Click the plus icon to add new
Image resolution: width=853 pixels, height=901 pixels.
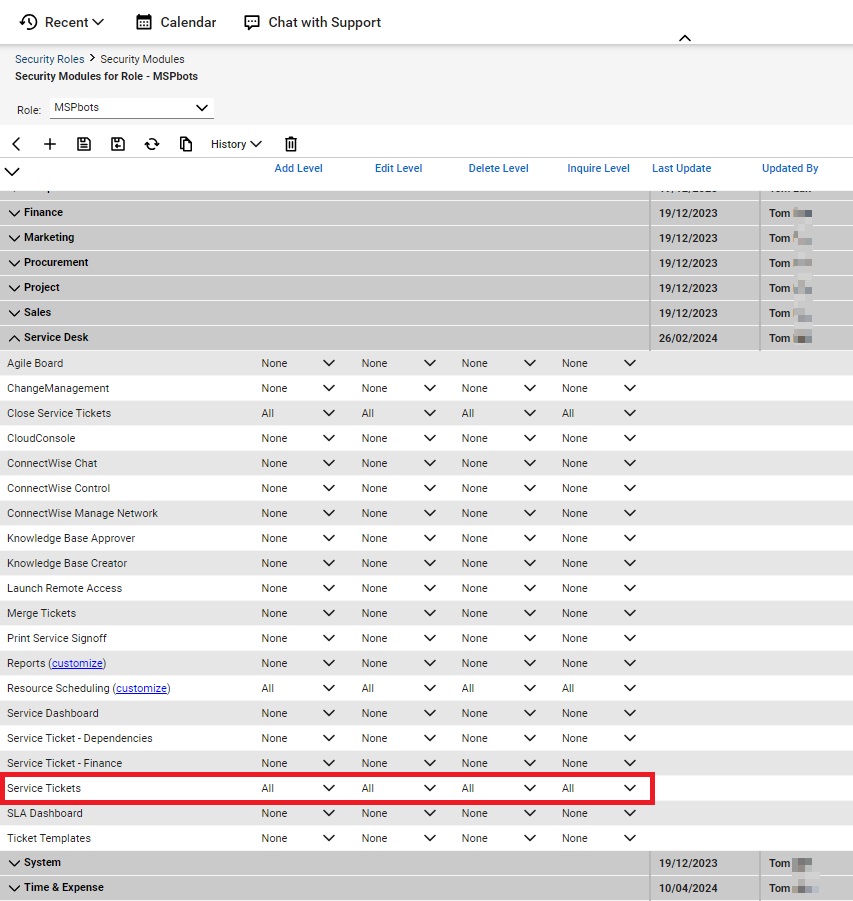50,144
